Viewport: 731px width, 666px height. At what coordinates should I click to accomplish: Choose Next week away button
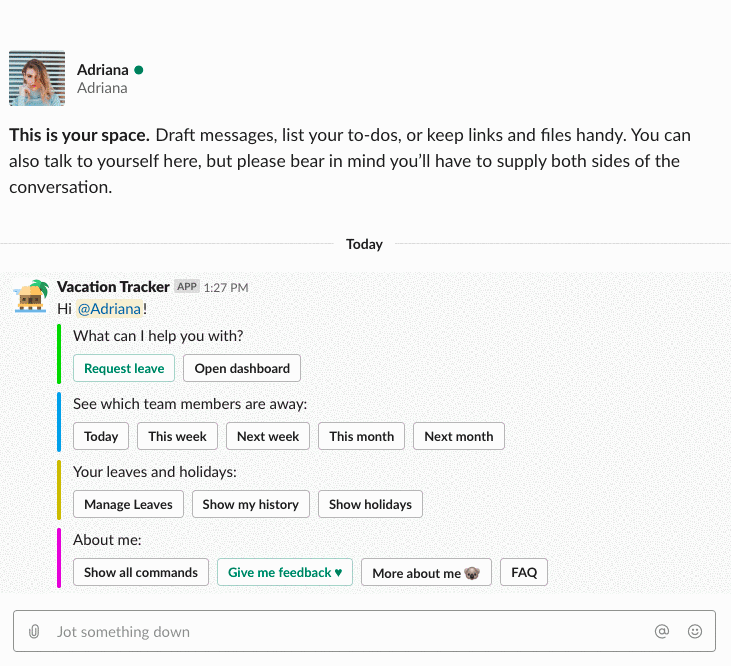point(268,436)
